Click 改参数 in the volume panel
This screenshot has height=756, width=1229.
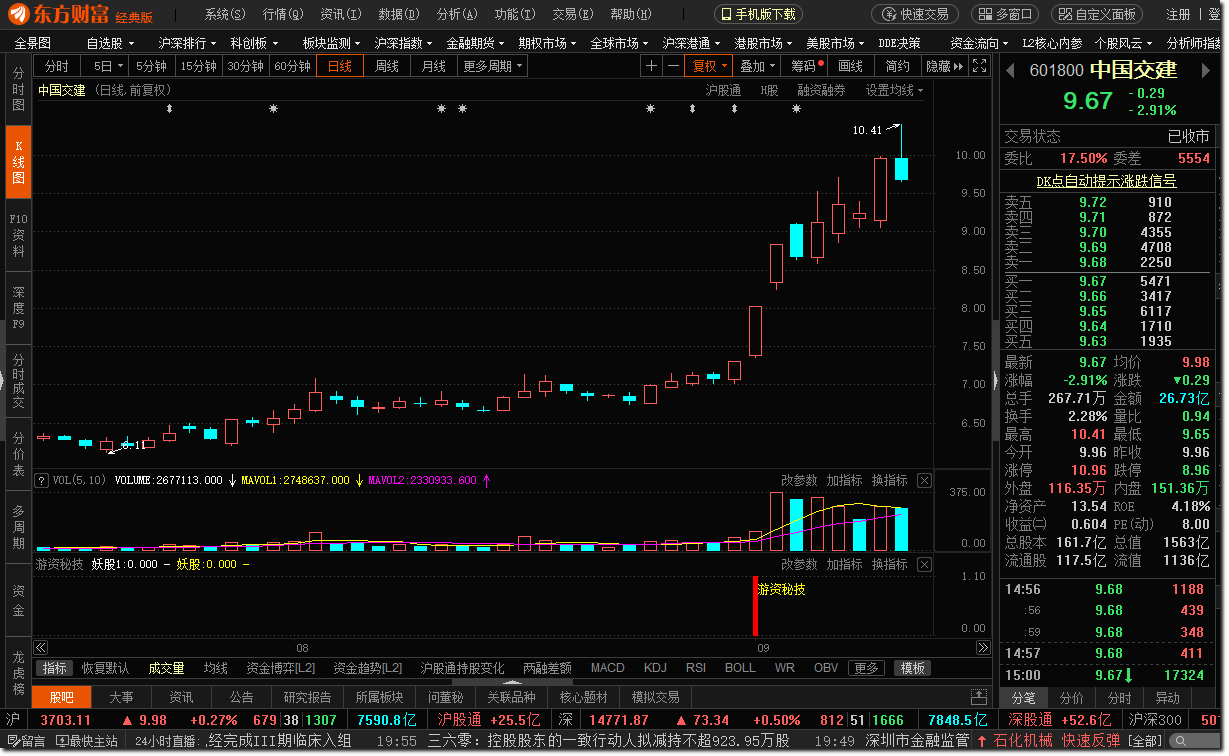(799, 481)
